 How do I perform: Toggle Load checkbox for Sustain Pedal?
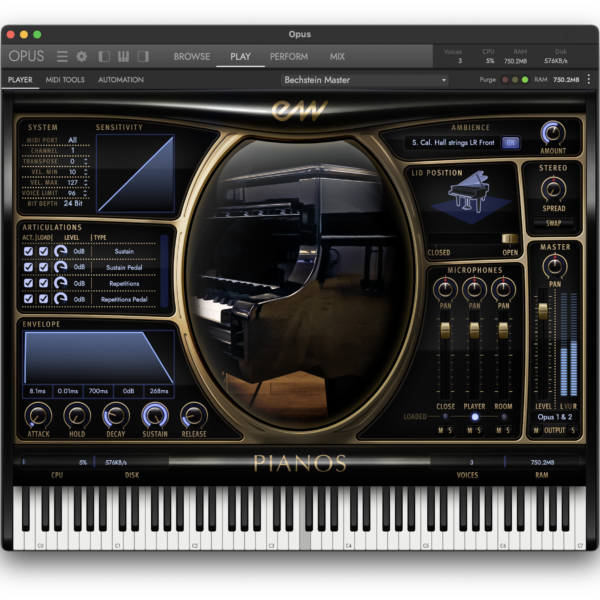(44, 267)
